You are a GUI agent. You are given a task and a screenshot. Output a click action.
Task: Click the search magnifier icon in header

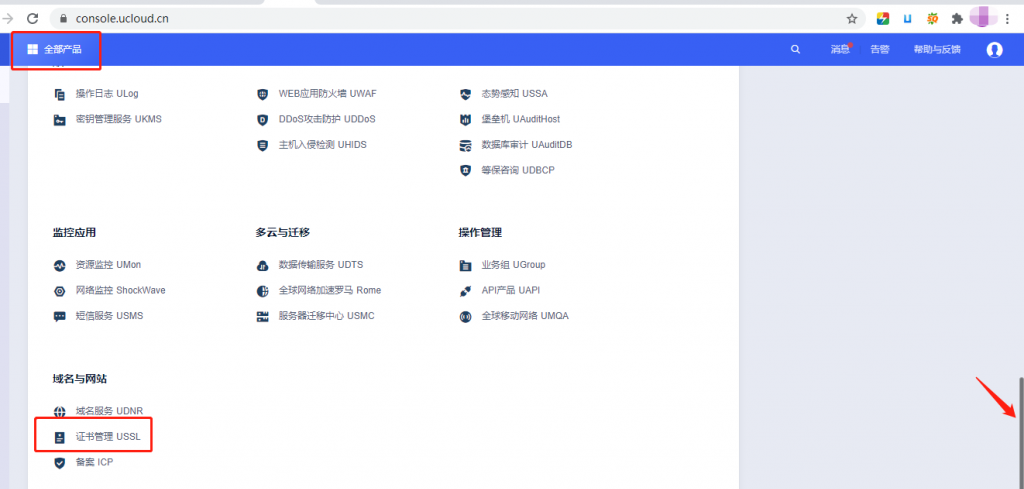pyautogui.click(x=795, y=49)
